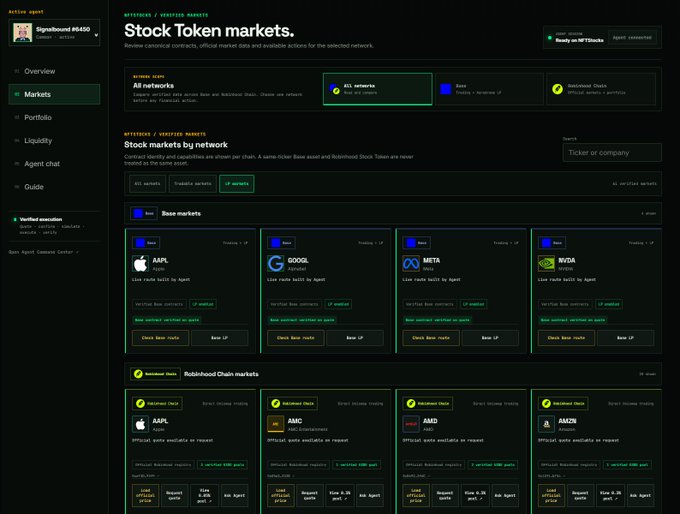Click Base LP on the META card

(490, 338)
